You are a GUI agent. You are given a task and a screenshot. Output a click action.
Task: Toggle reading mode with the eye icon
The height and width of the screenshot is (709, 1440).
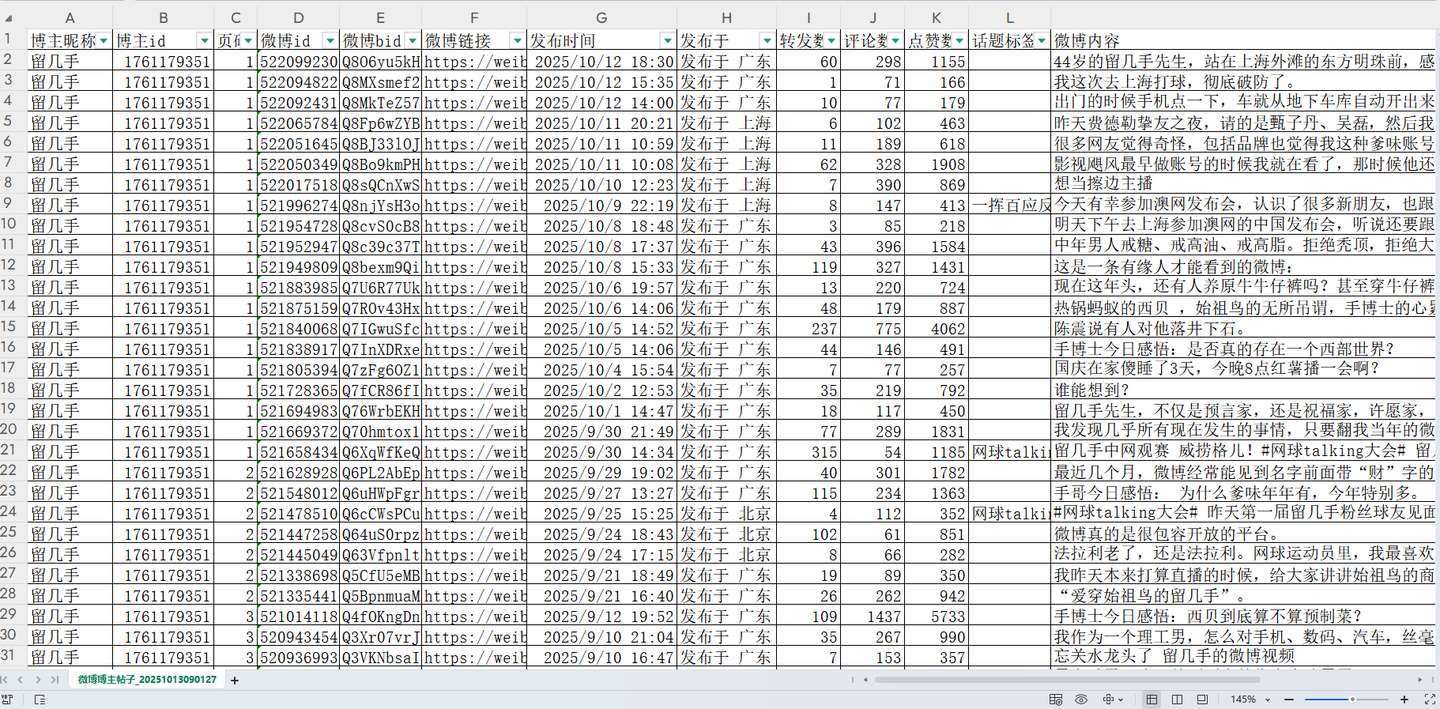(x=1081, y=698)
